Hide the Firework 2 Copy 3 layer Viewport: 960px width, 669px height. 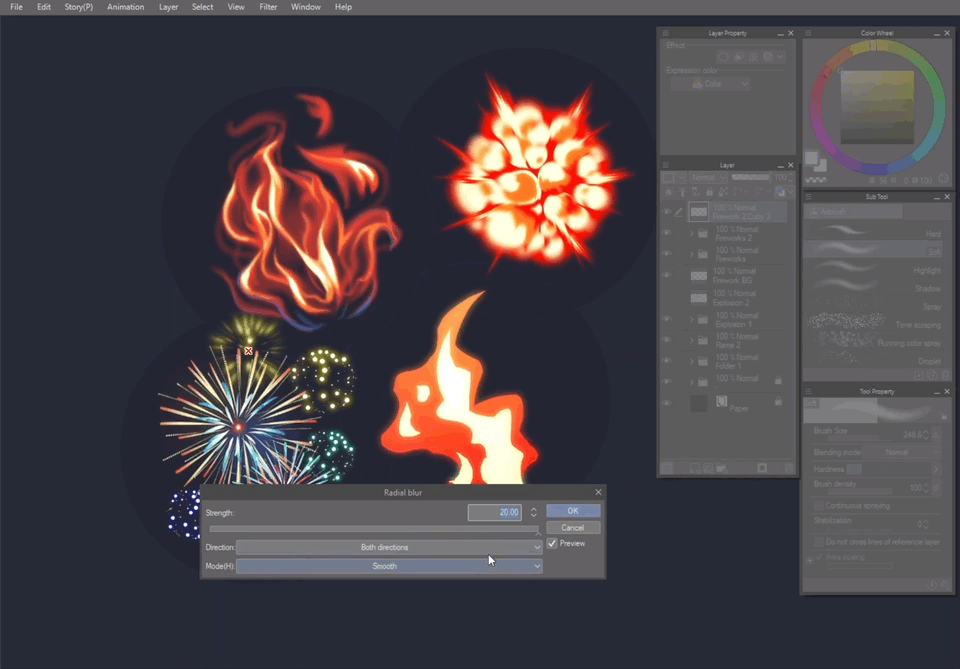point(667,211)
